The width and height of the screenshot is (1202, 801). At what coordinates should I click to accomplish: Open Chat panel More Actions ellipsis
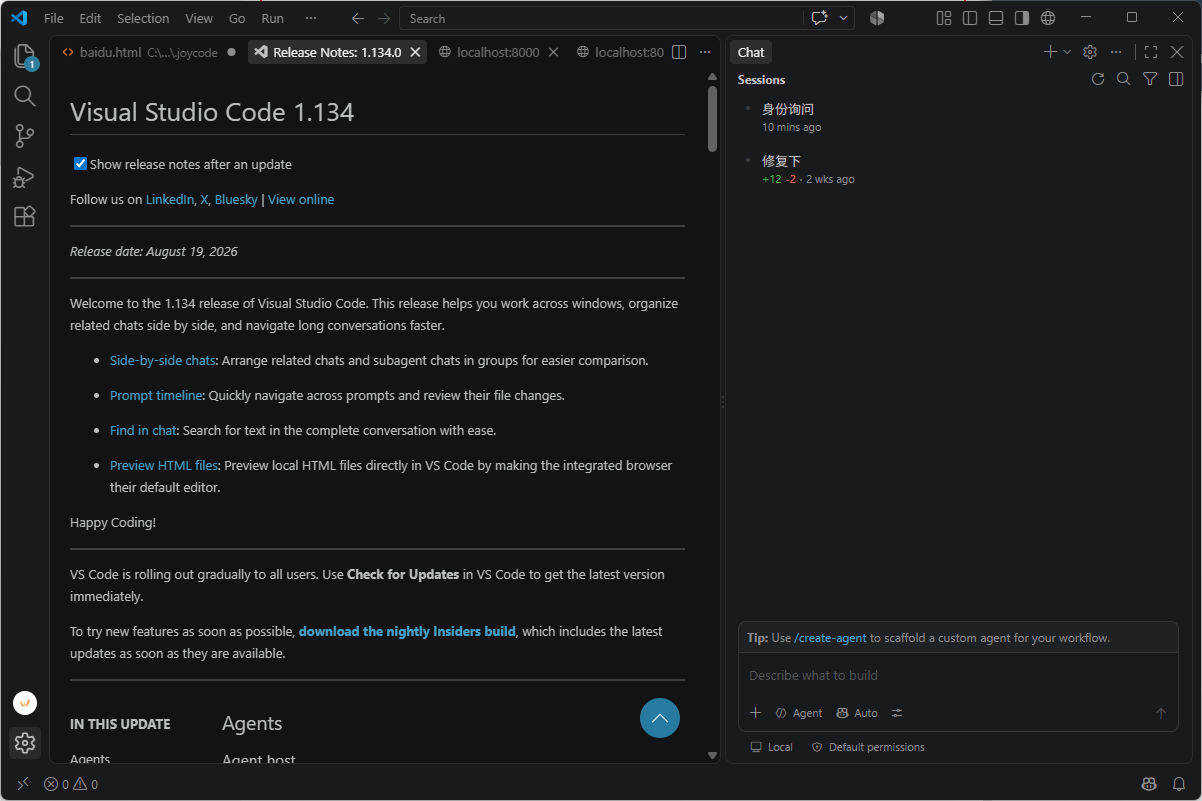coord(1116,52)
